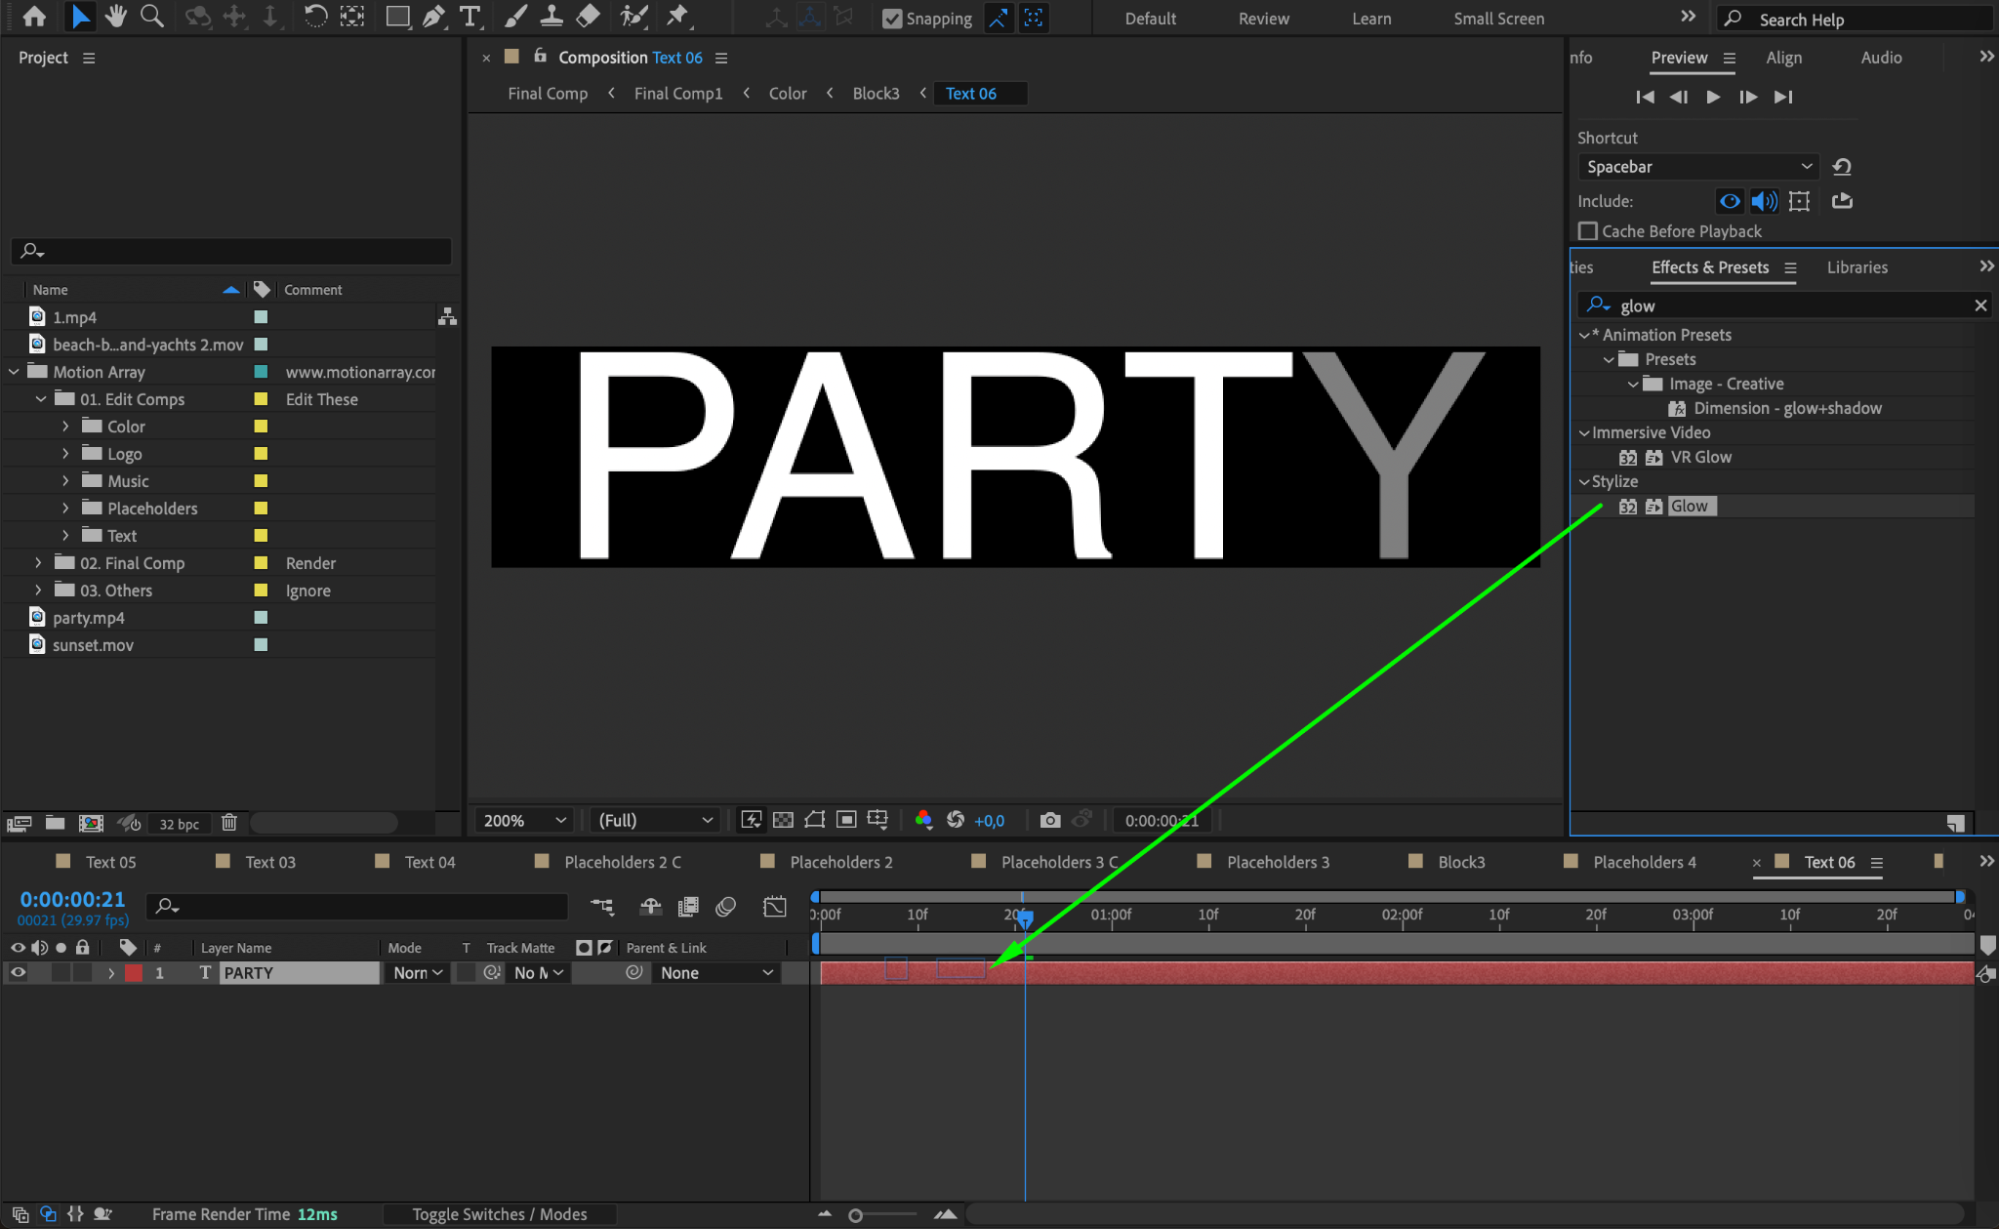Expand the Placeholders folder in Project
Viewport: 1999px width, 1229px height.
point(66,508)
